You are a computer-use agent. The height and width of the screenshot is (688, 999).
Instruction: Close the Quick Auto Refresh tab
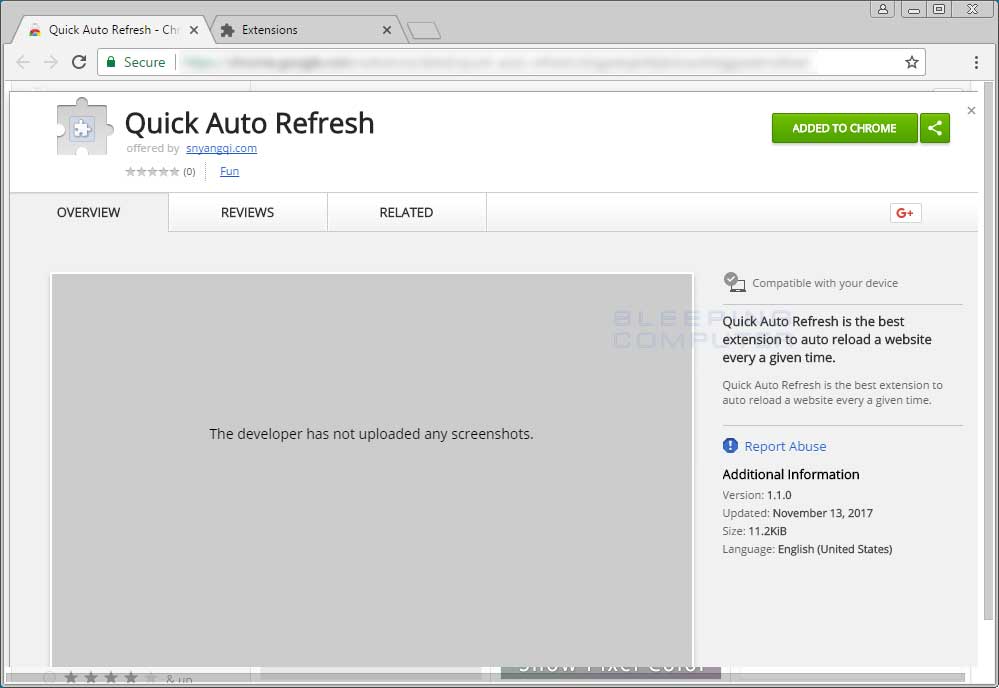[x=194, y=30]
